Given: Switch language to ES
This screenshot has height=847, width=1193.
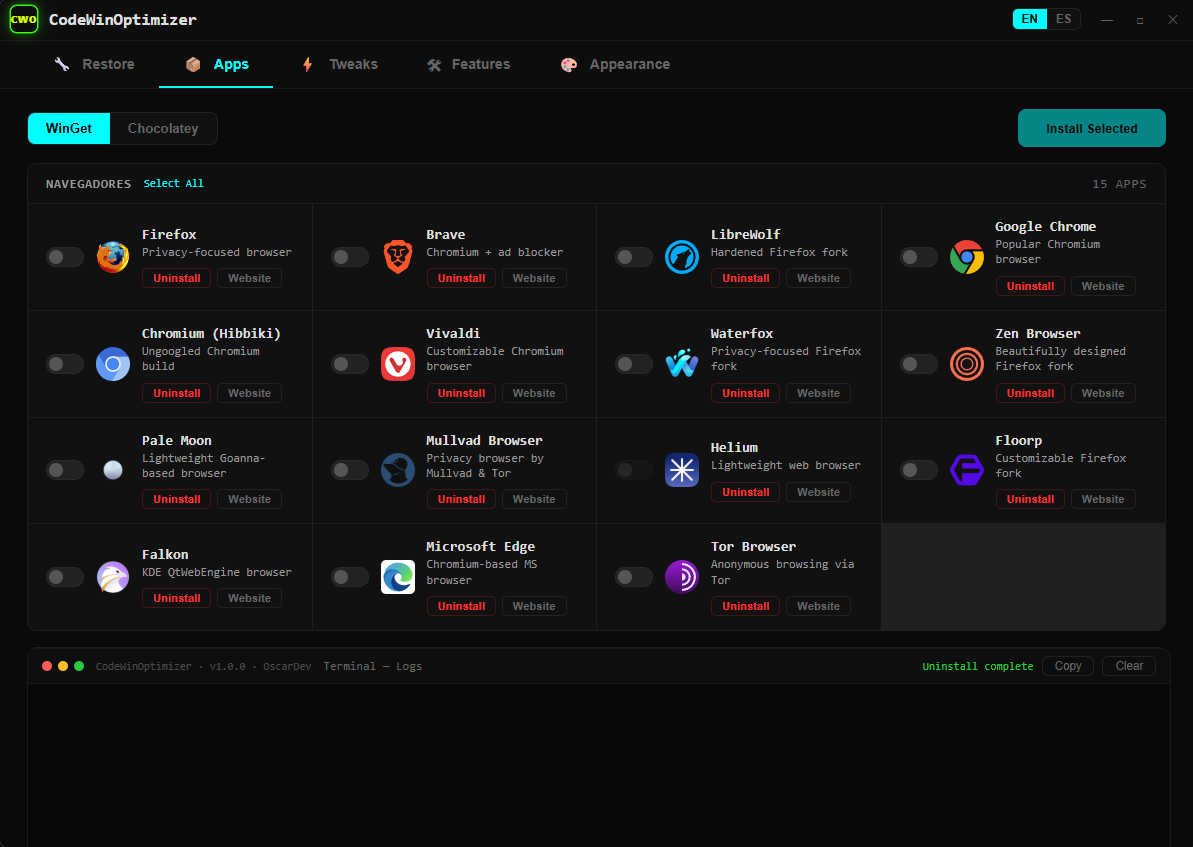Looking at the screenshot, I should tap(1063, 19).
